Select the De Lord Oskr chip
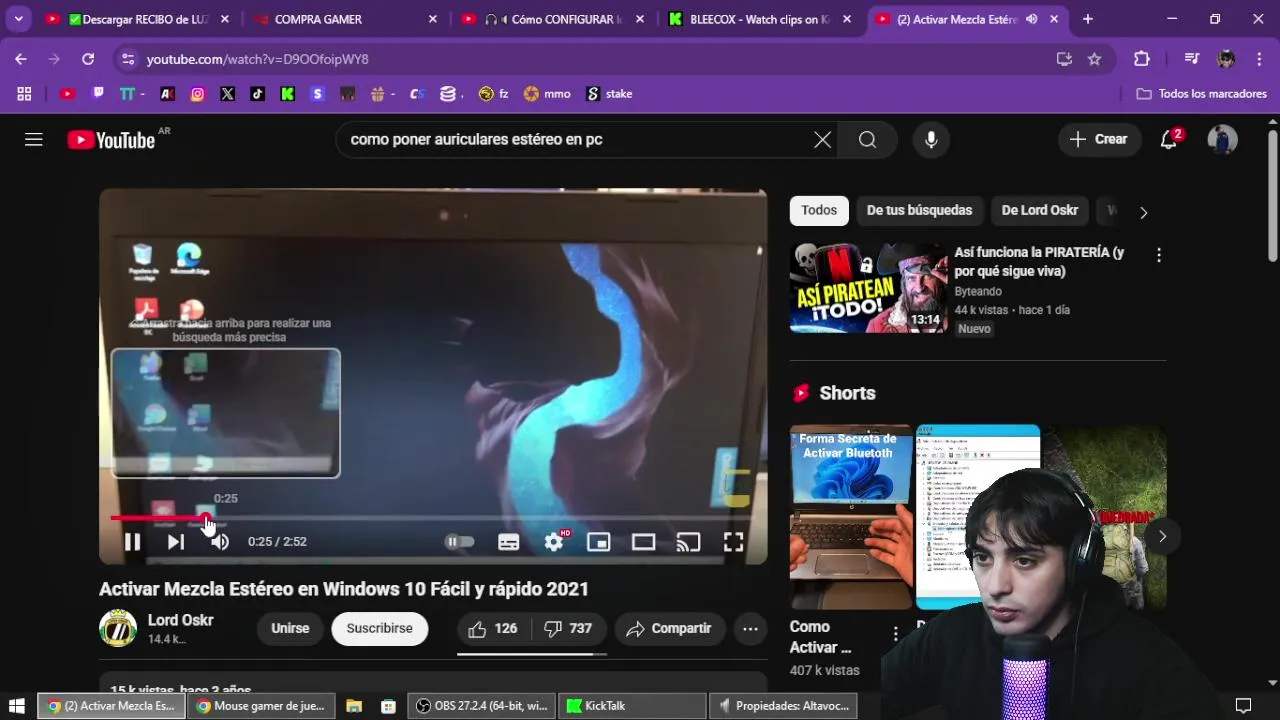 tap(1040, 210)
